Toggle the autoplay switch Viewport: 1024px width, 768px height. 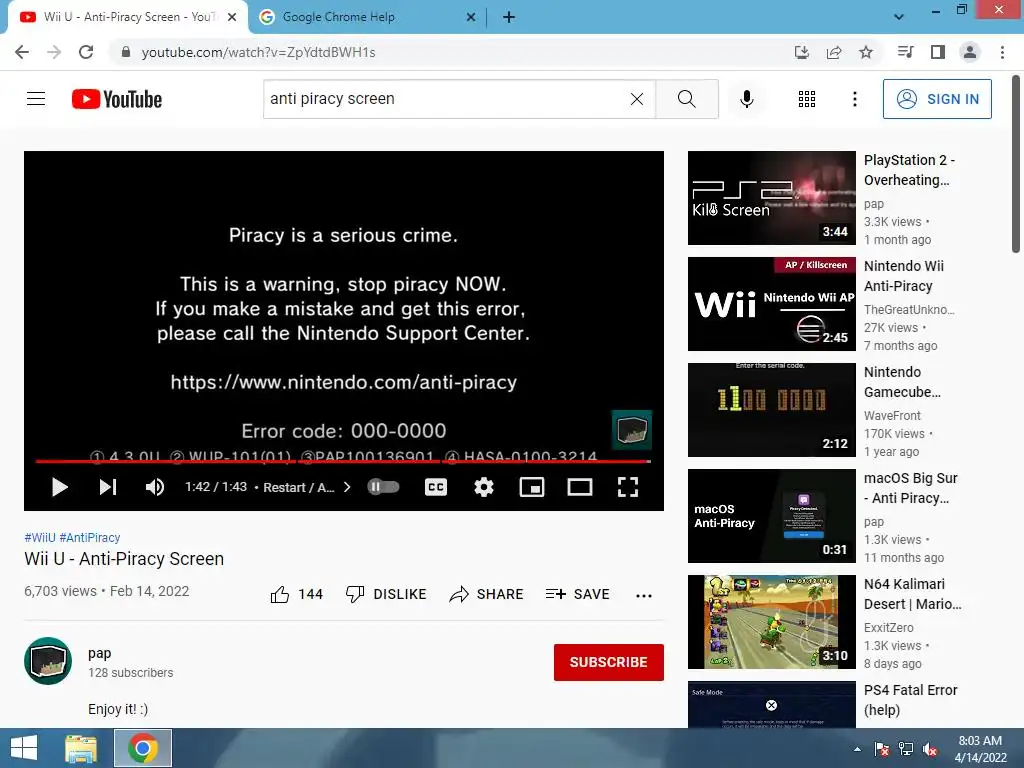[x=383, y=487]
